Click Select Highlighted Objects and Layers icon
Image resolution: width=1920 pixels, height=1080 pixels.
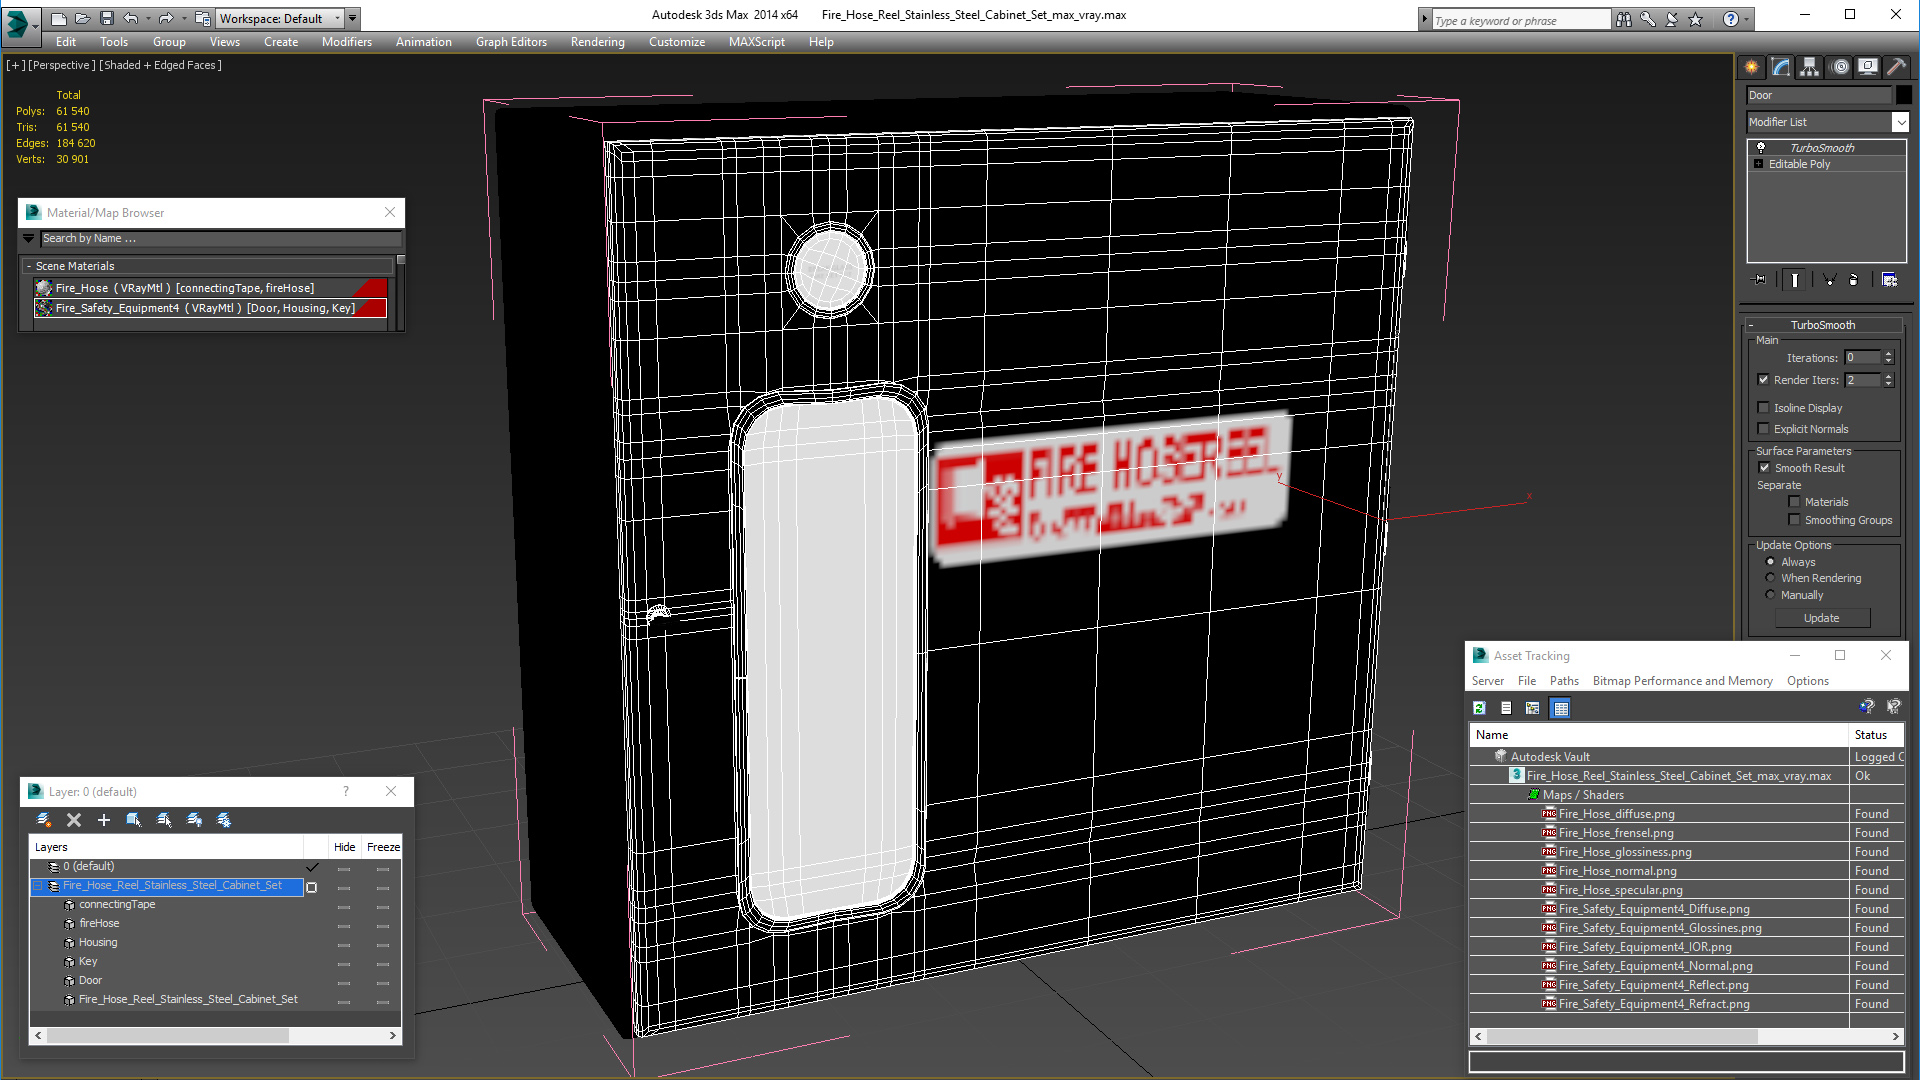(133, 820)
